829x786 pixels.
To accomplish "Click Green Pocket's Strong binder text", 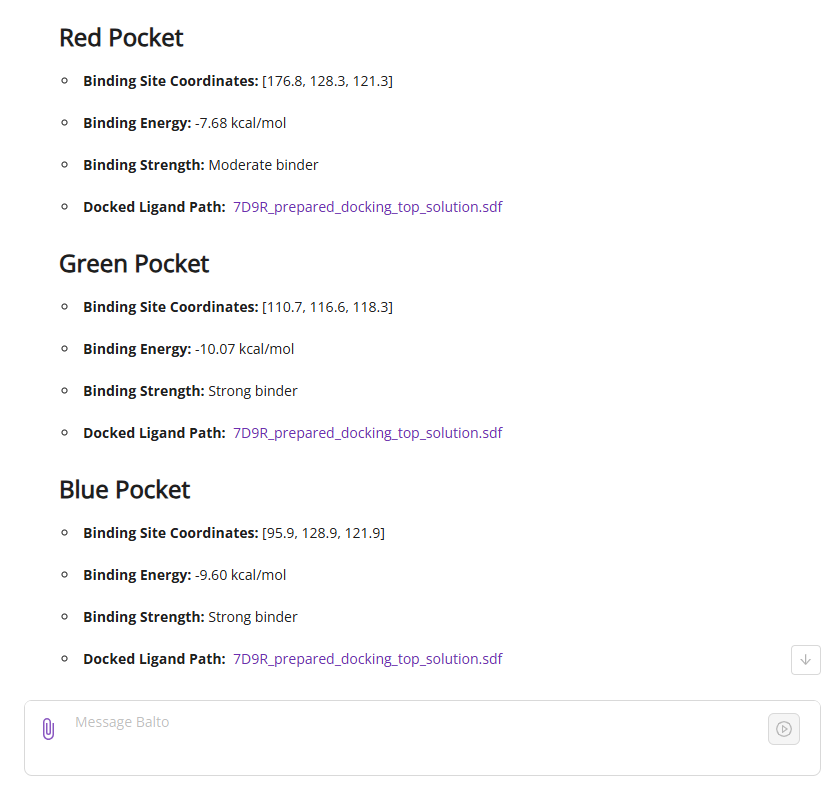I will click(252, 391).
